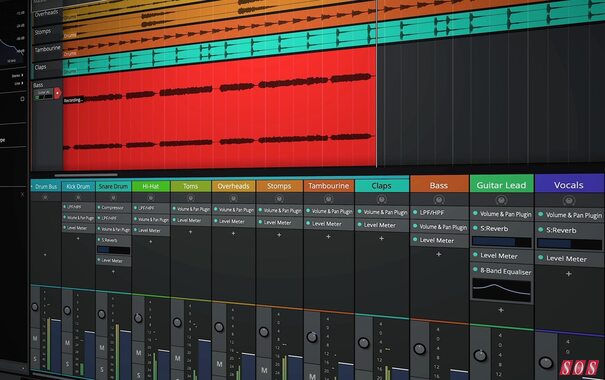The height and width of the screenshot is (380, 605).
Task: Click the round icon under Bass mixer header
Action: pos(438,200)
